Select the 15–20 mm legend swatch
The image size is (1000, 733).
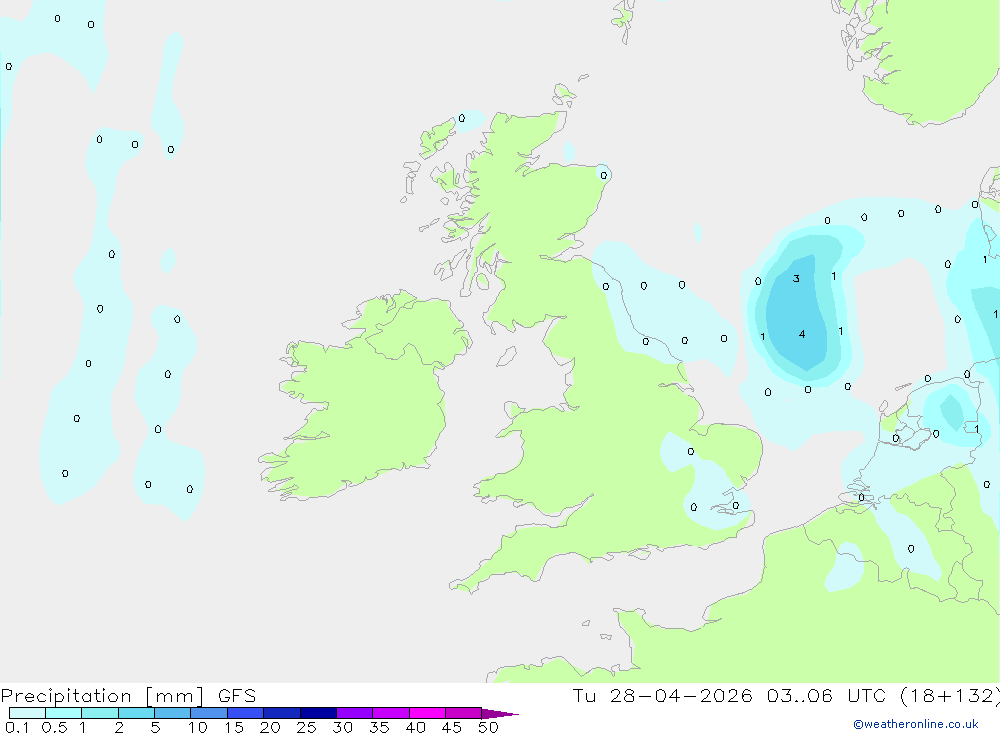(x=245, y=713)
